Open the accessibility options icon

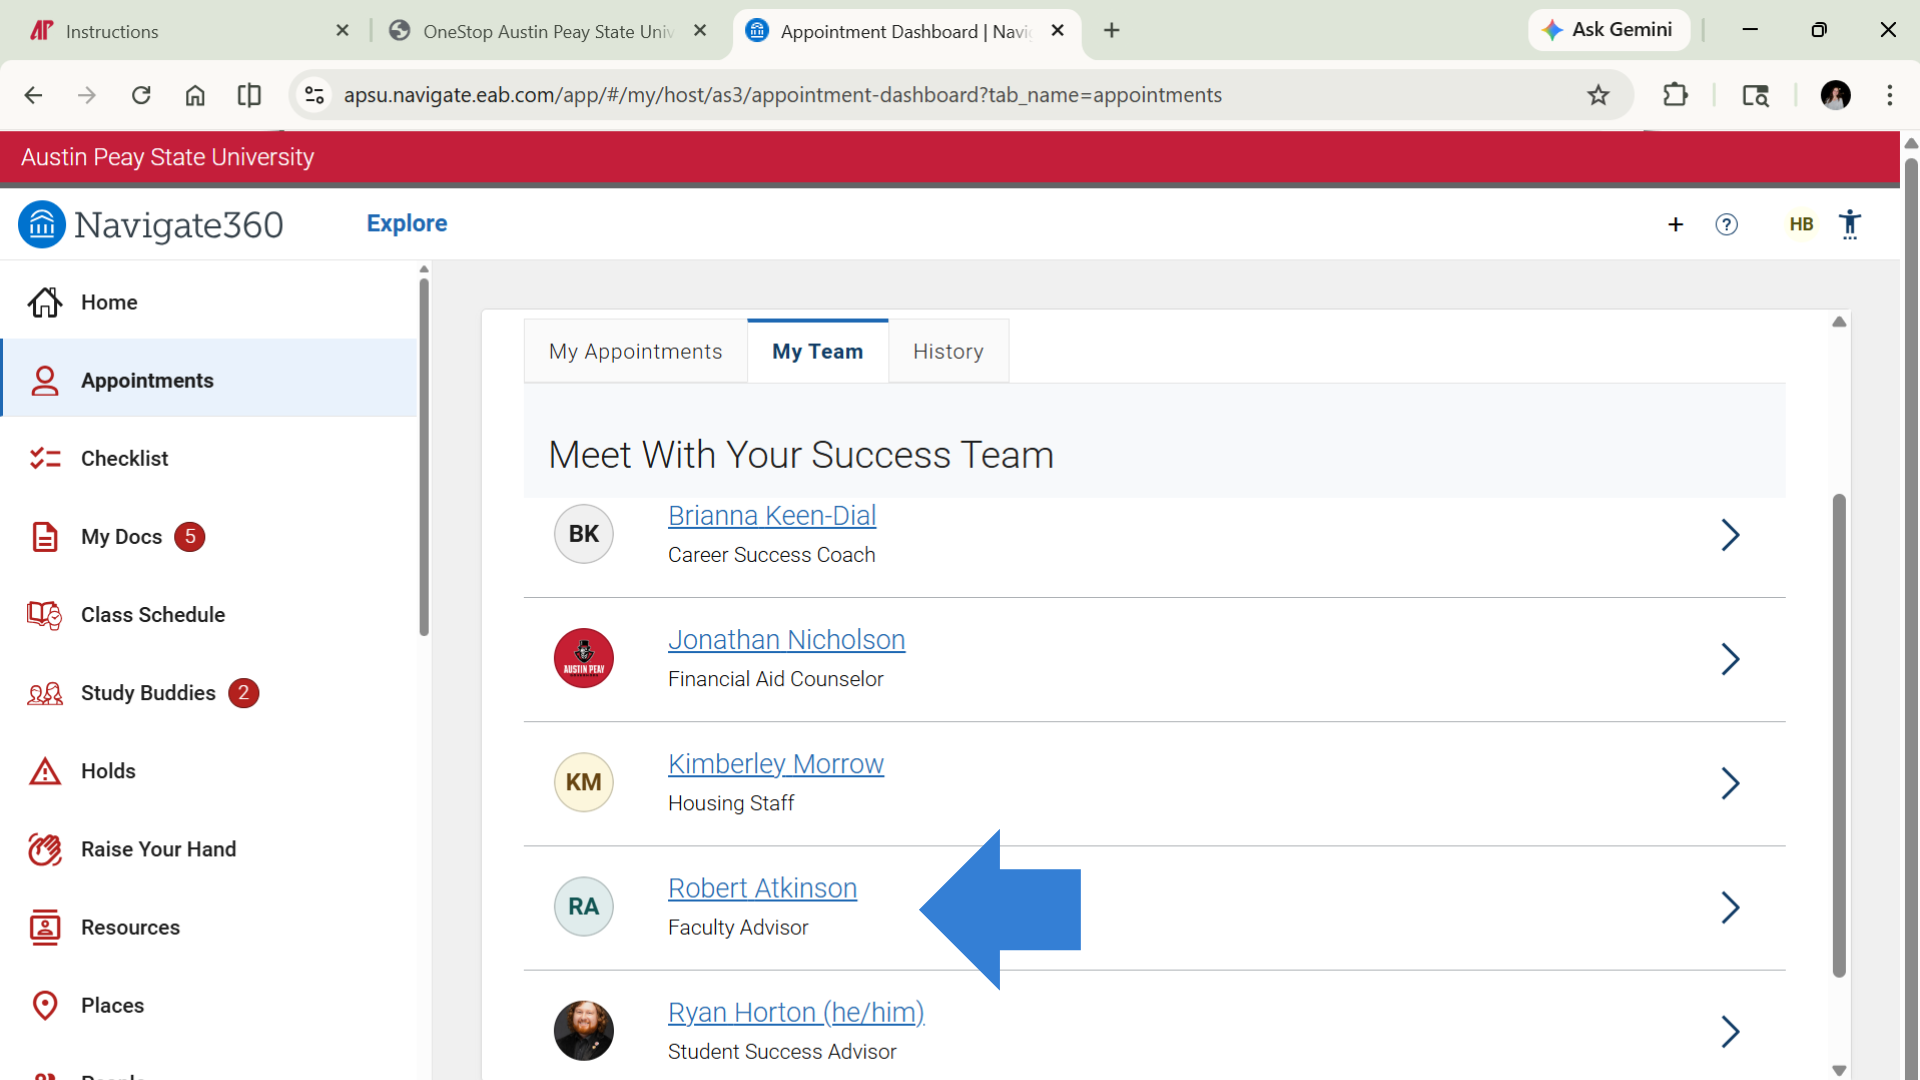[1851, 224]
